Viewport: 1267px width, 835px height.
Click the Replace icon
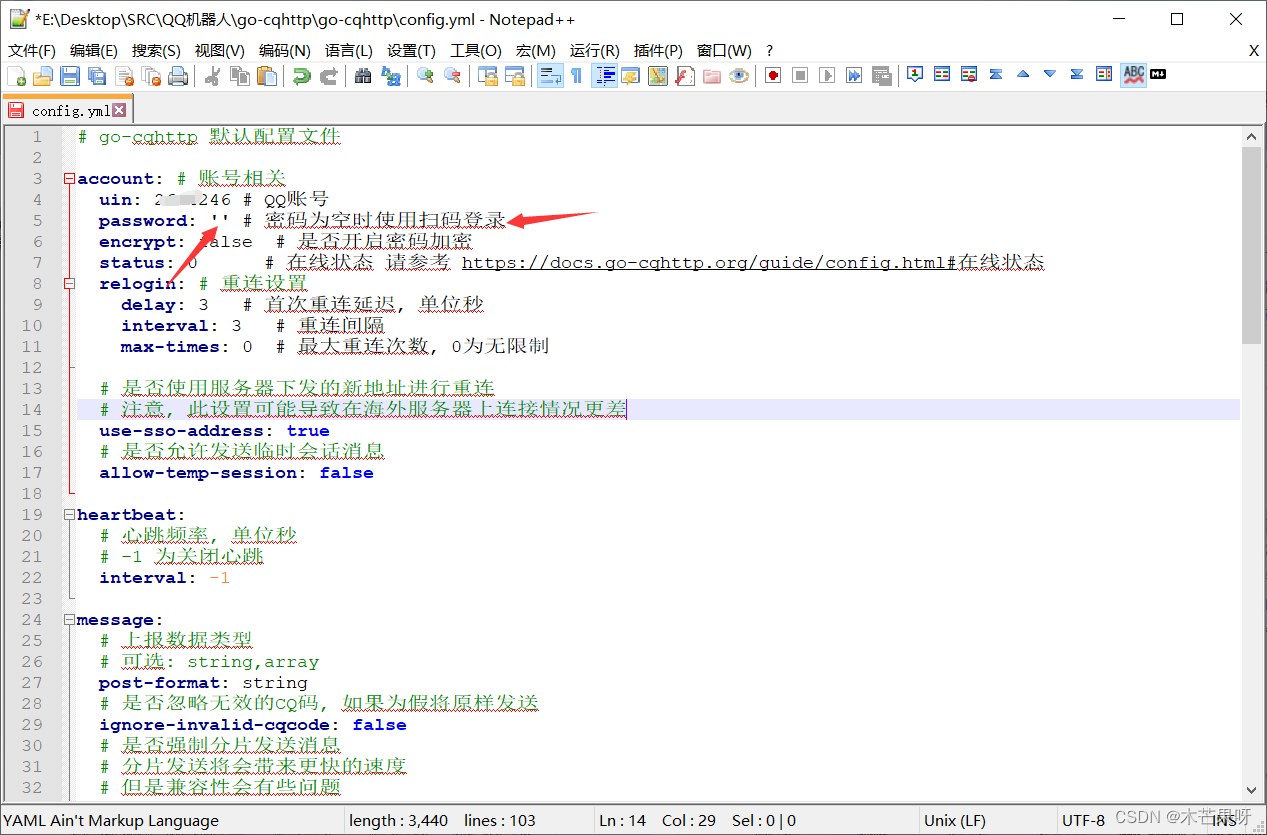coord(391,76)
